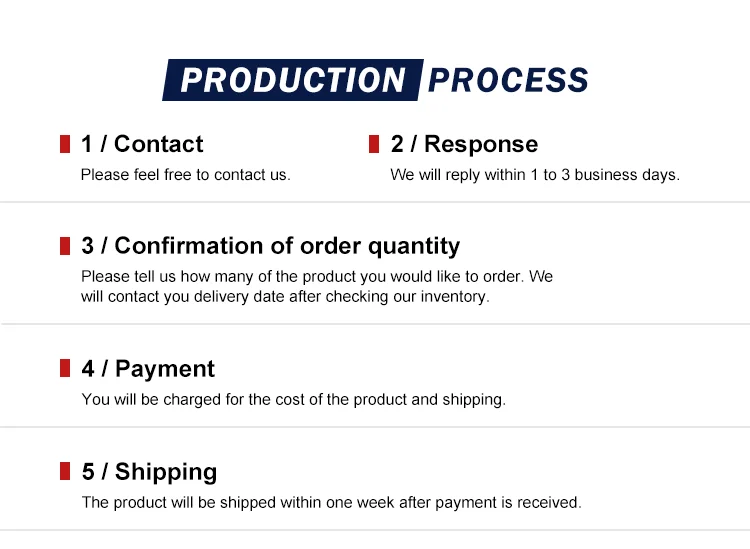Screen dimensions: 750x549
Task: Click the divider line below Payment section
Action: (375, 427)
